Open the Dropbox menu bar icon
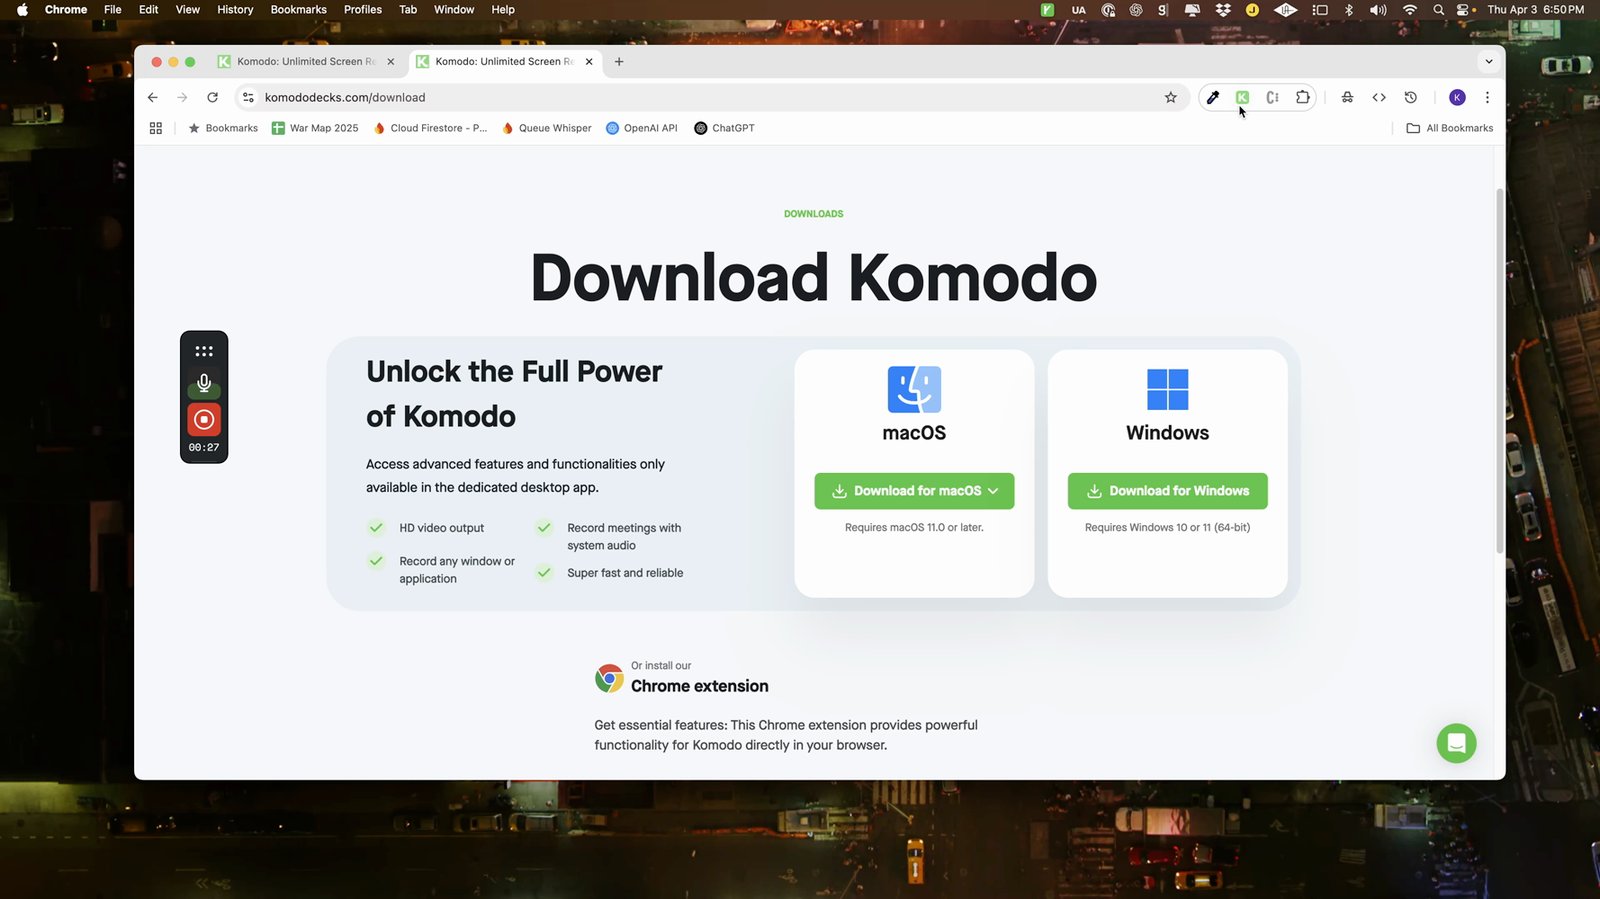This screenshot has height=899, width=1600. pyautogui.click(x=1223, y=10)
